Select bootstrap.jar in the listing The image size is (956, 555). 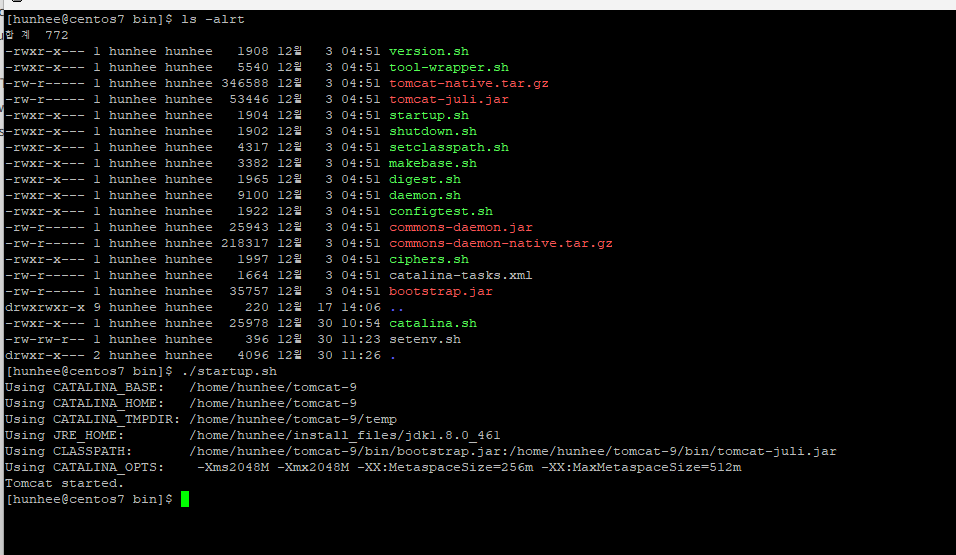pyautogui.click(x=441, y=291)
